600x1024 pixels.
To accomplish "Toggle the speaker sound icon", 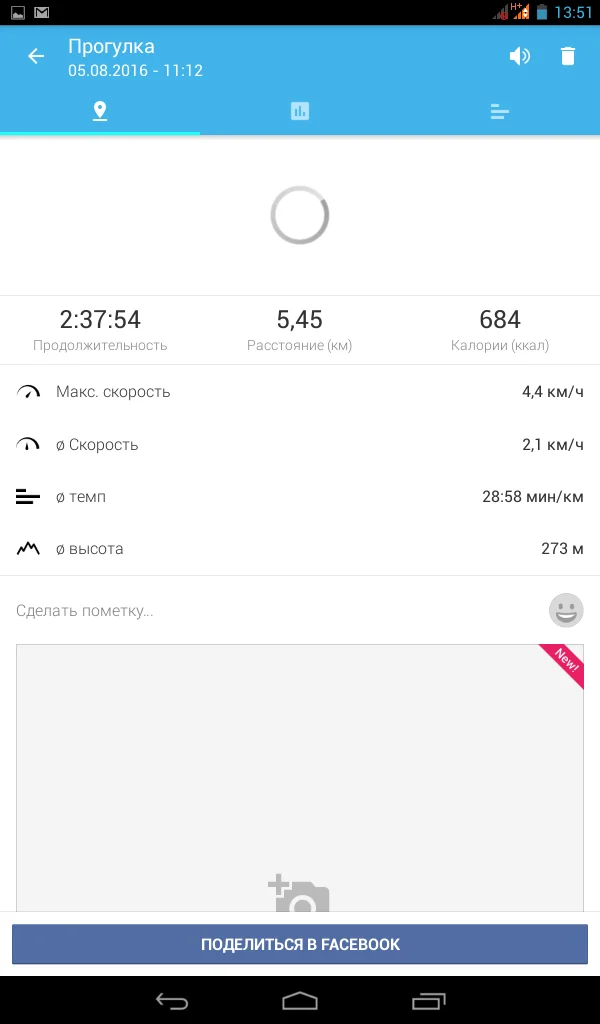I will point(519,56).
